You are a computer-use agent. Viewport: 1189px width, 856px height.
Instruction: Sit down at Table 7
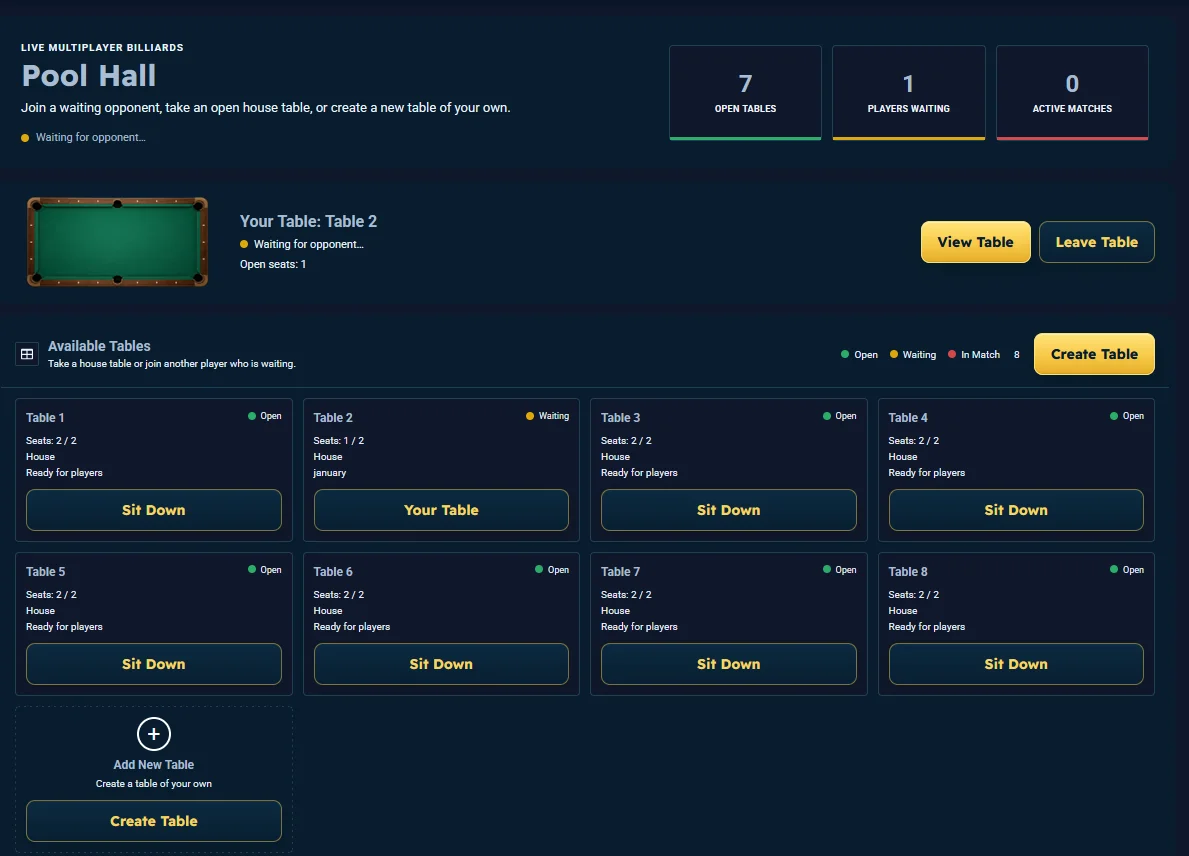tap(729, 664)
